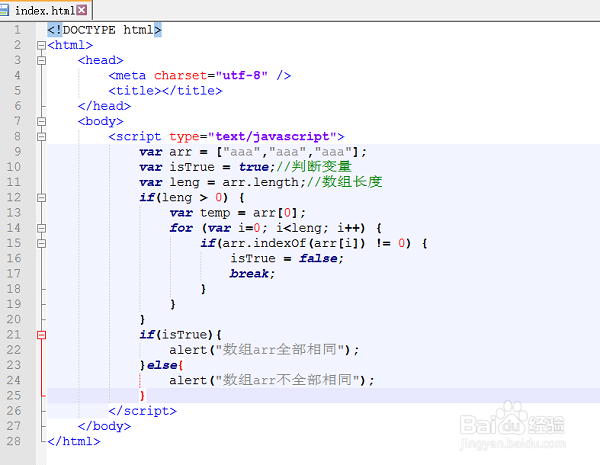
Task: Collapse the if(leng > 0) fold on line 12
Action: [x=41, y=198]
